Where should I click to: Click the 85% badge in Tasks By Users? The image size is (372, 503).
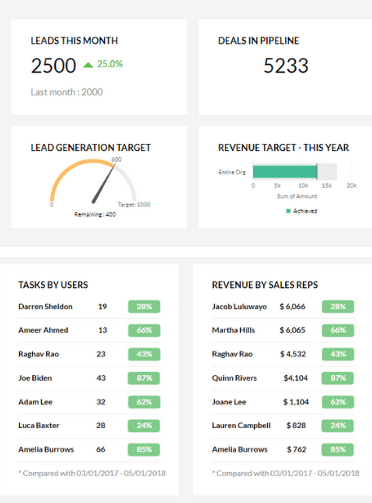coord(144,449)
